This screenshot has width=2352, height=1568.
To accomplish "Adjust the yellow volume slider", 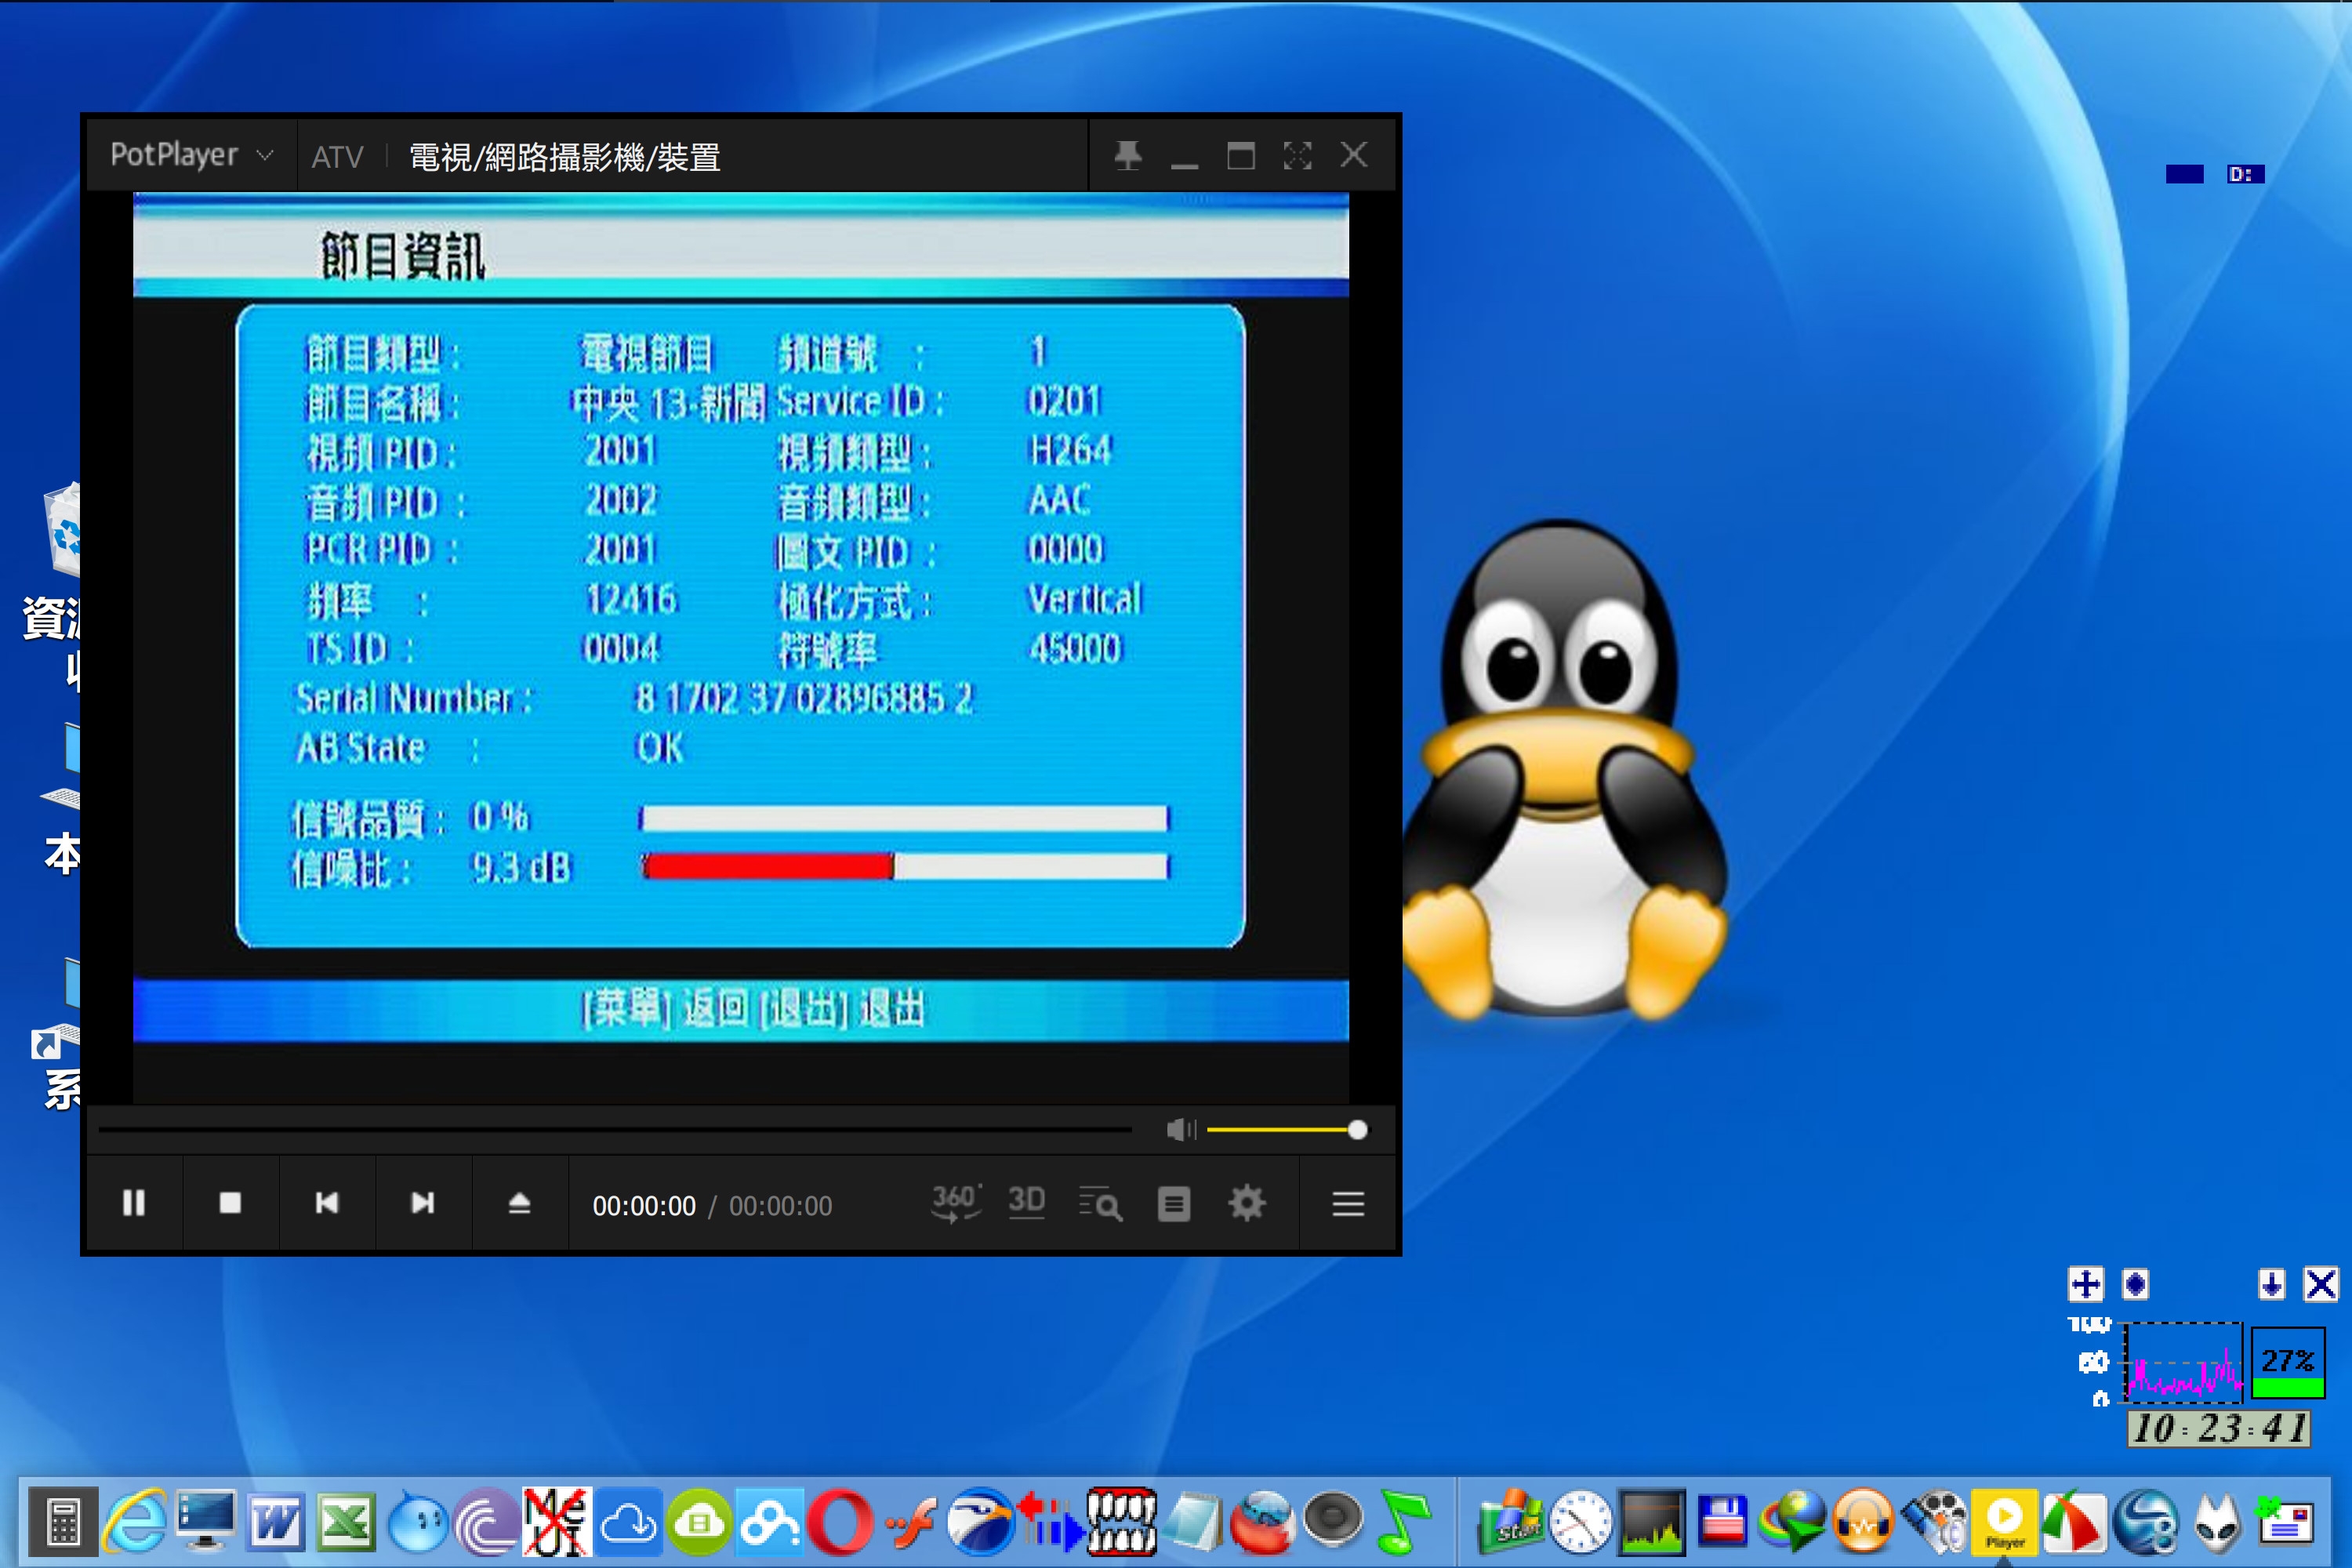I will click(1286, 1130).
